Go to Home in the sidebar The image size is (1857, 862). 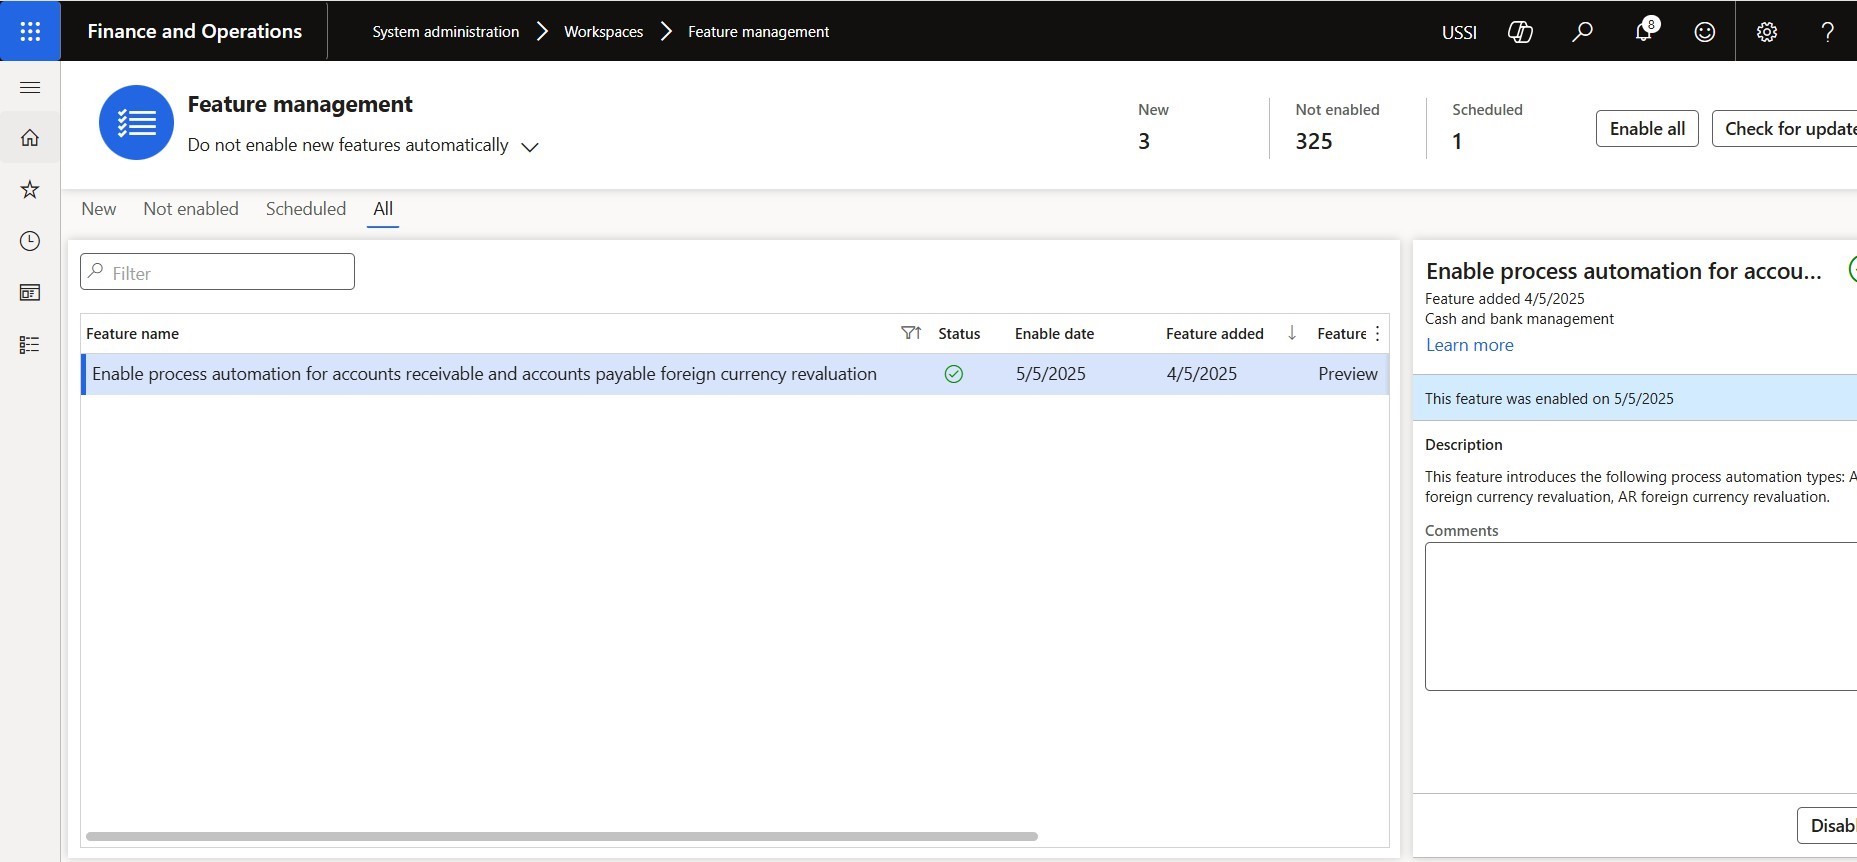coord(30,138)
